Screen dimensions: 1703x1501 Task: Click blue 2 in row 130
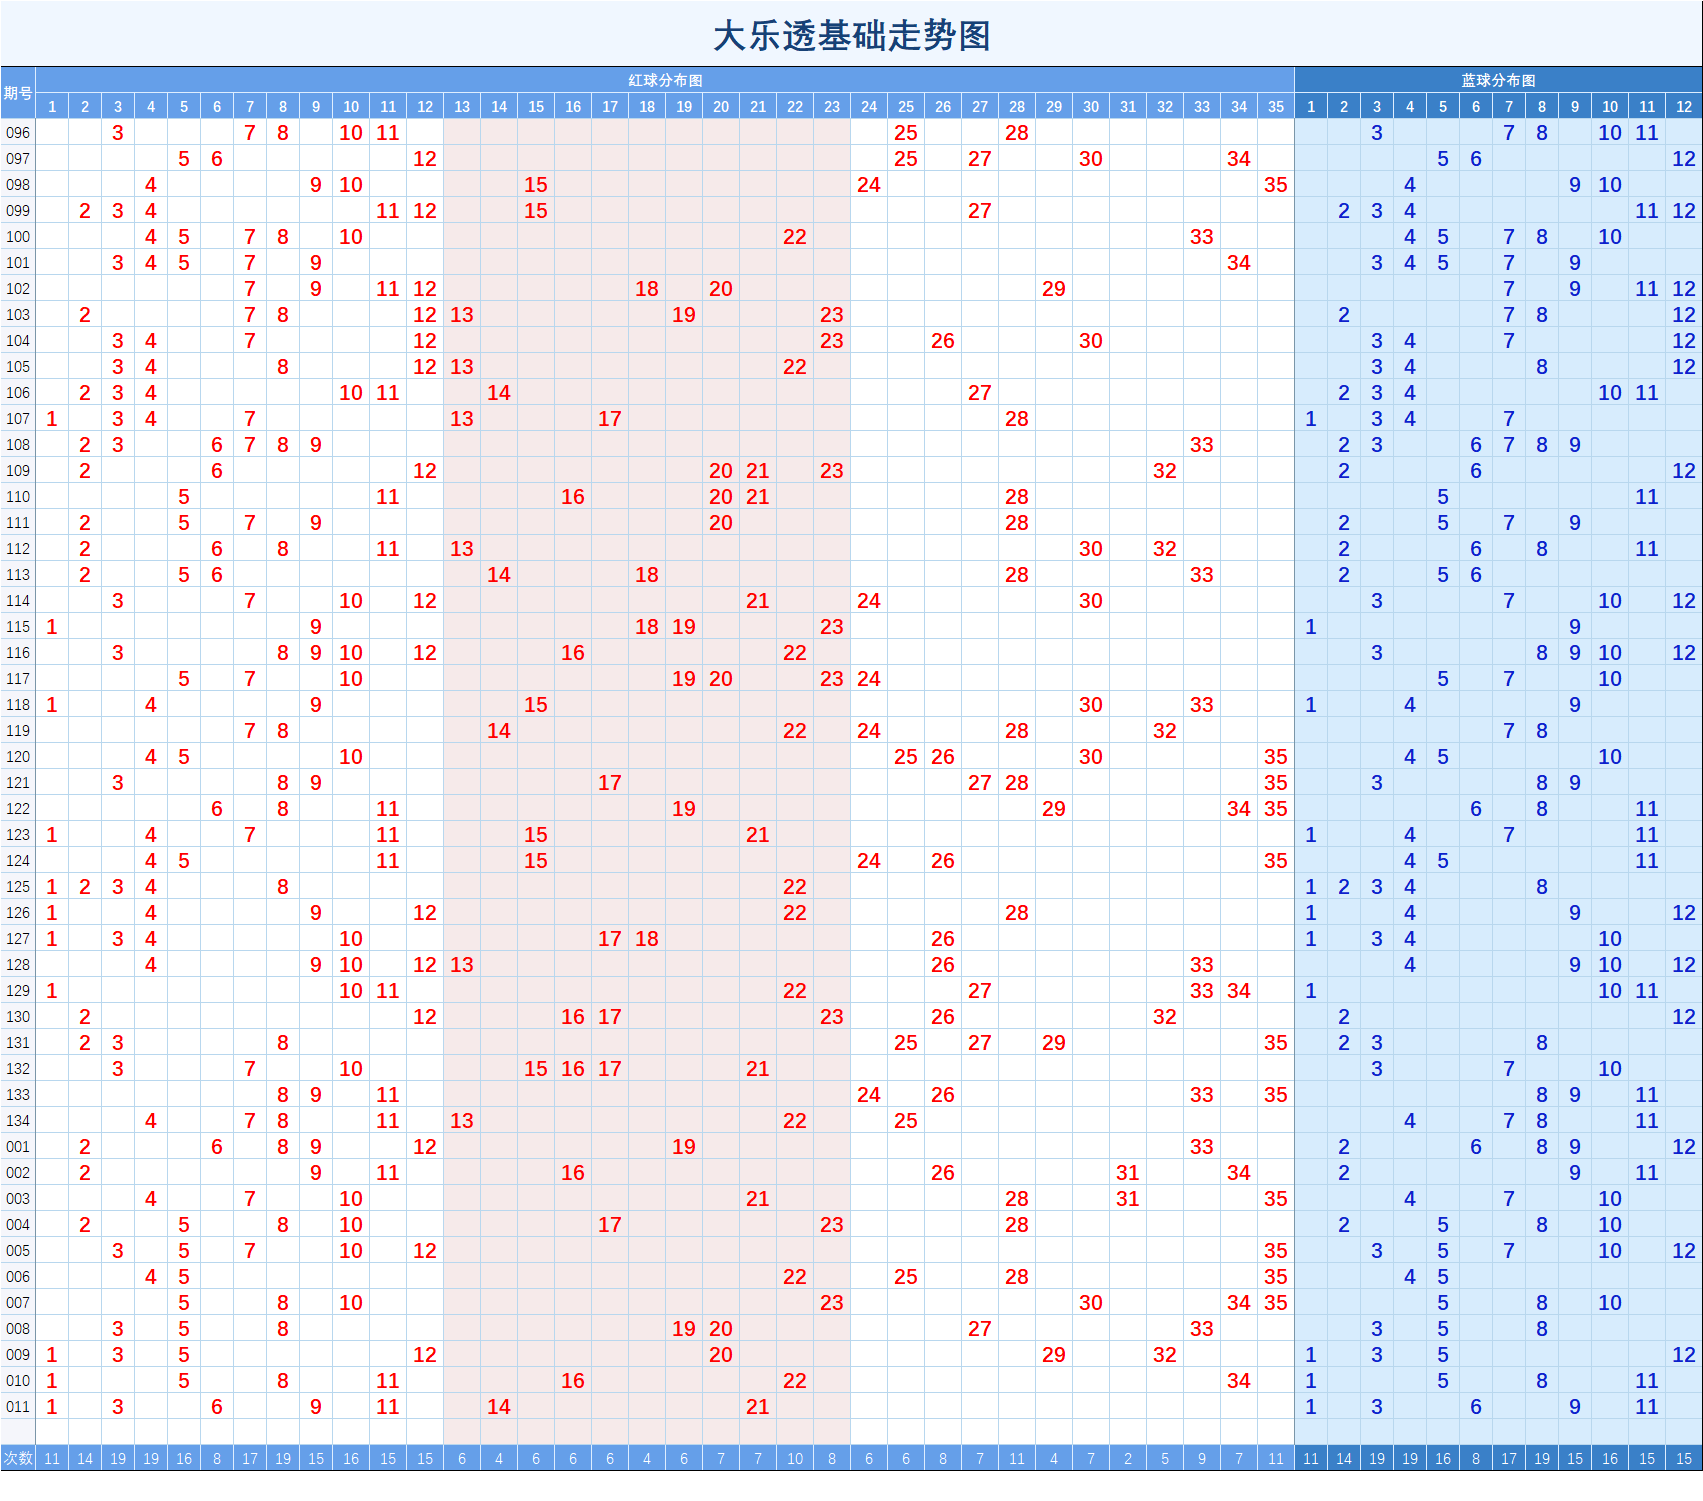1344,1016
